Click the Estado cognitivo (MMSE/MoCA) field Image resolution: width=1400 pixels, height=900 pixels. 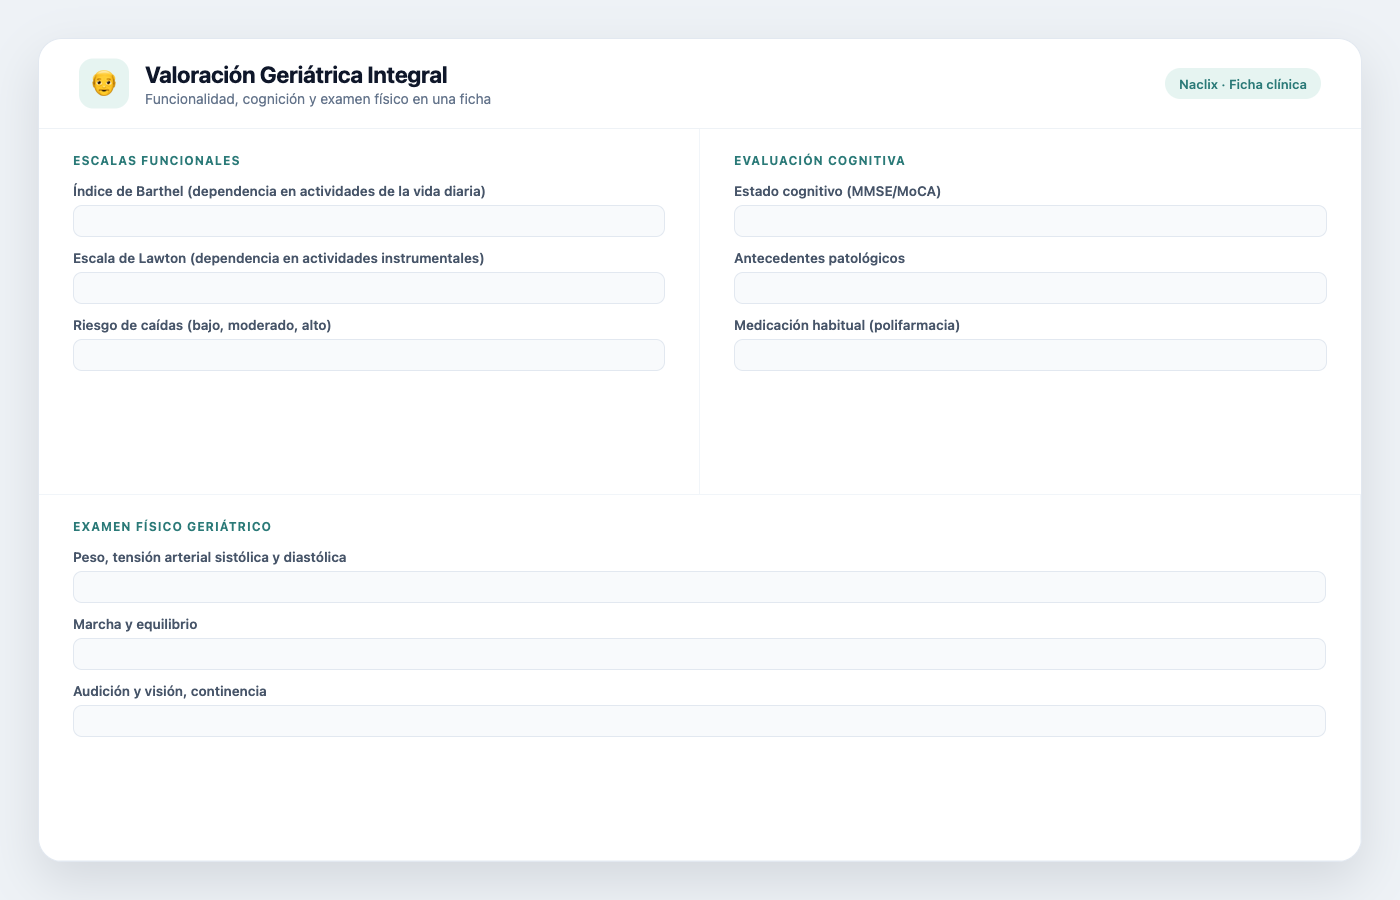pyautogui.click(x=1030, y=221)
